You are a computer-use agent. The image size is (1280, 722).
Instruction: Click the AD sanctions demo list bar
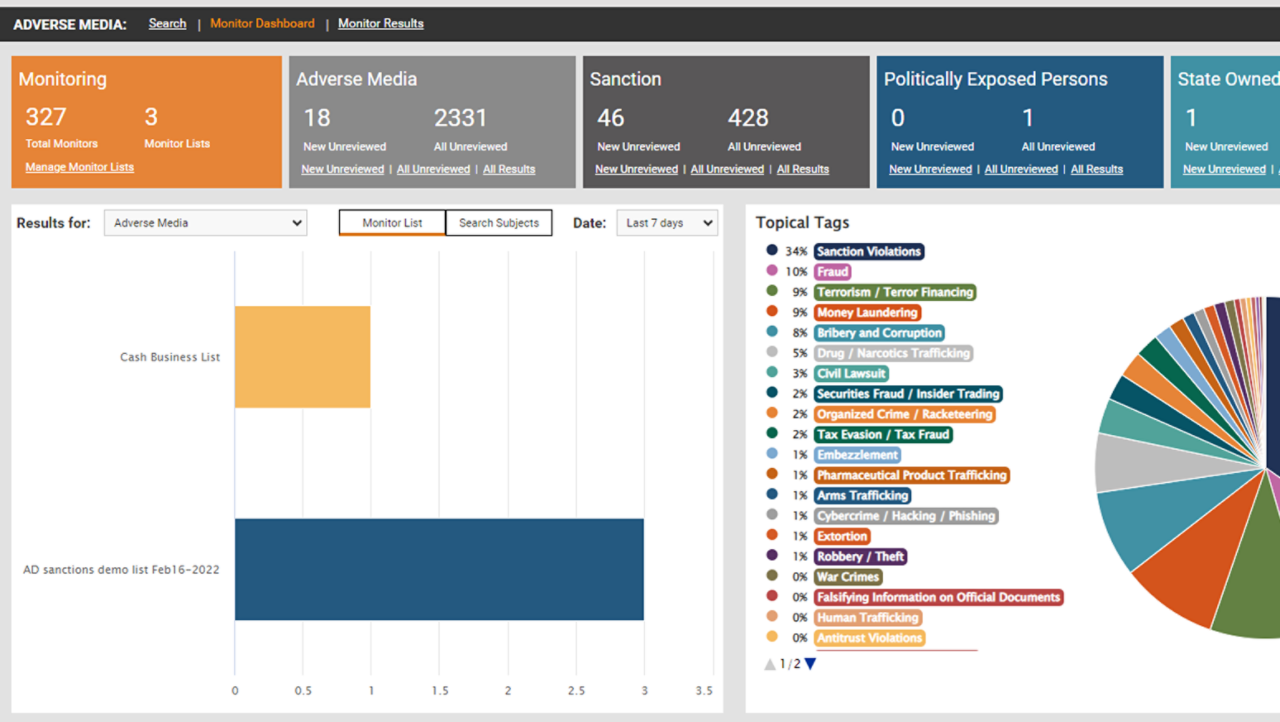(439, 569)
